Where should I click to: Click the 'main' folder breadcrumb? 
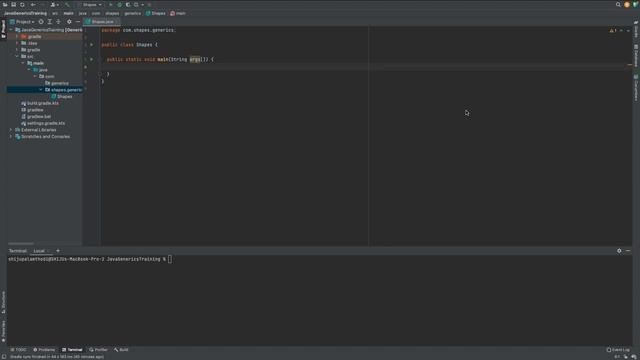tap(69, 13)
